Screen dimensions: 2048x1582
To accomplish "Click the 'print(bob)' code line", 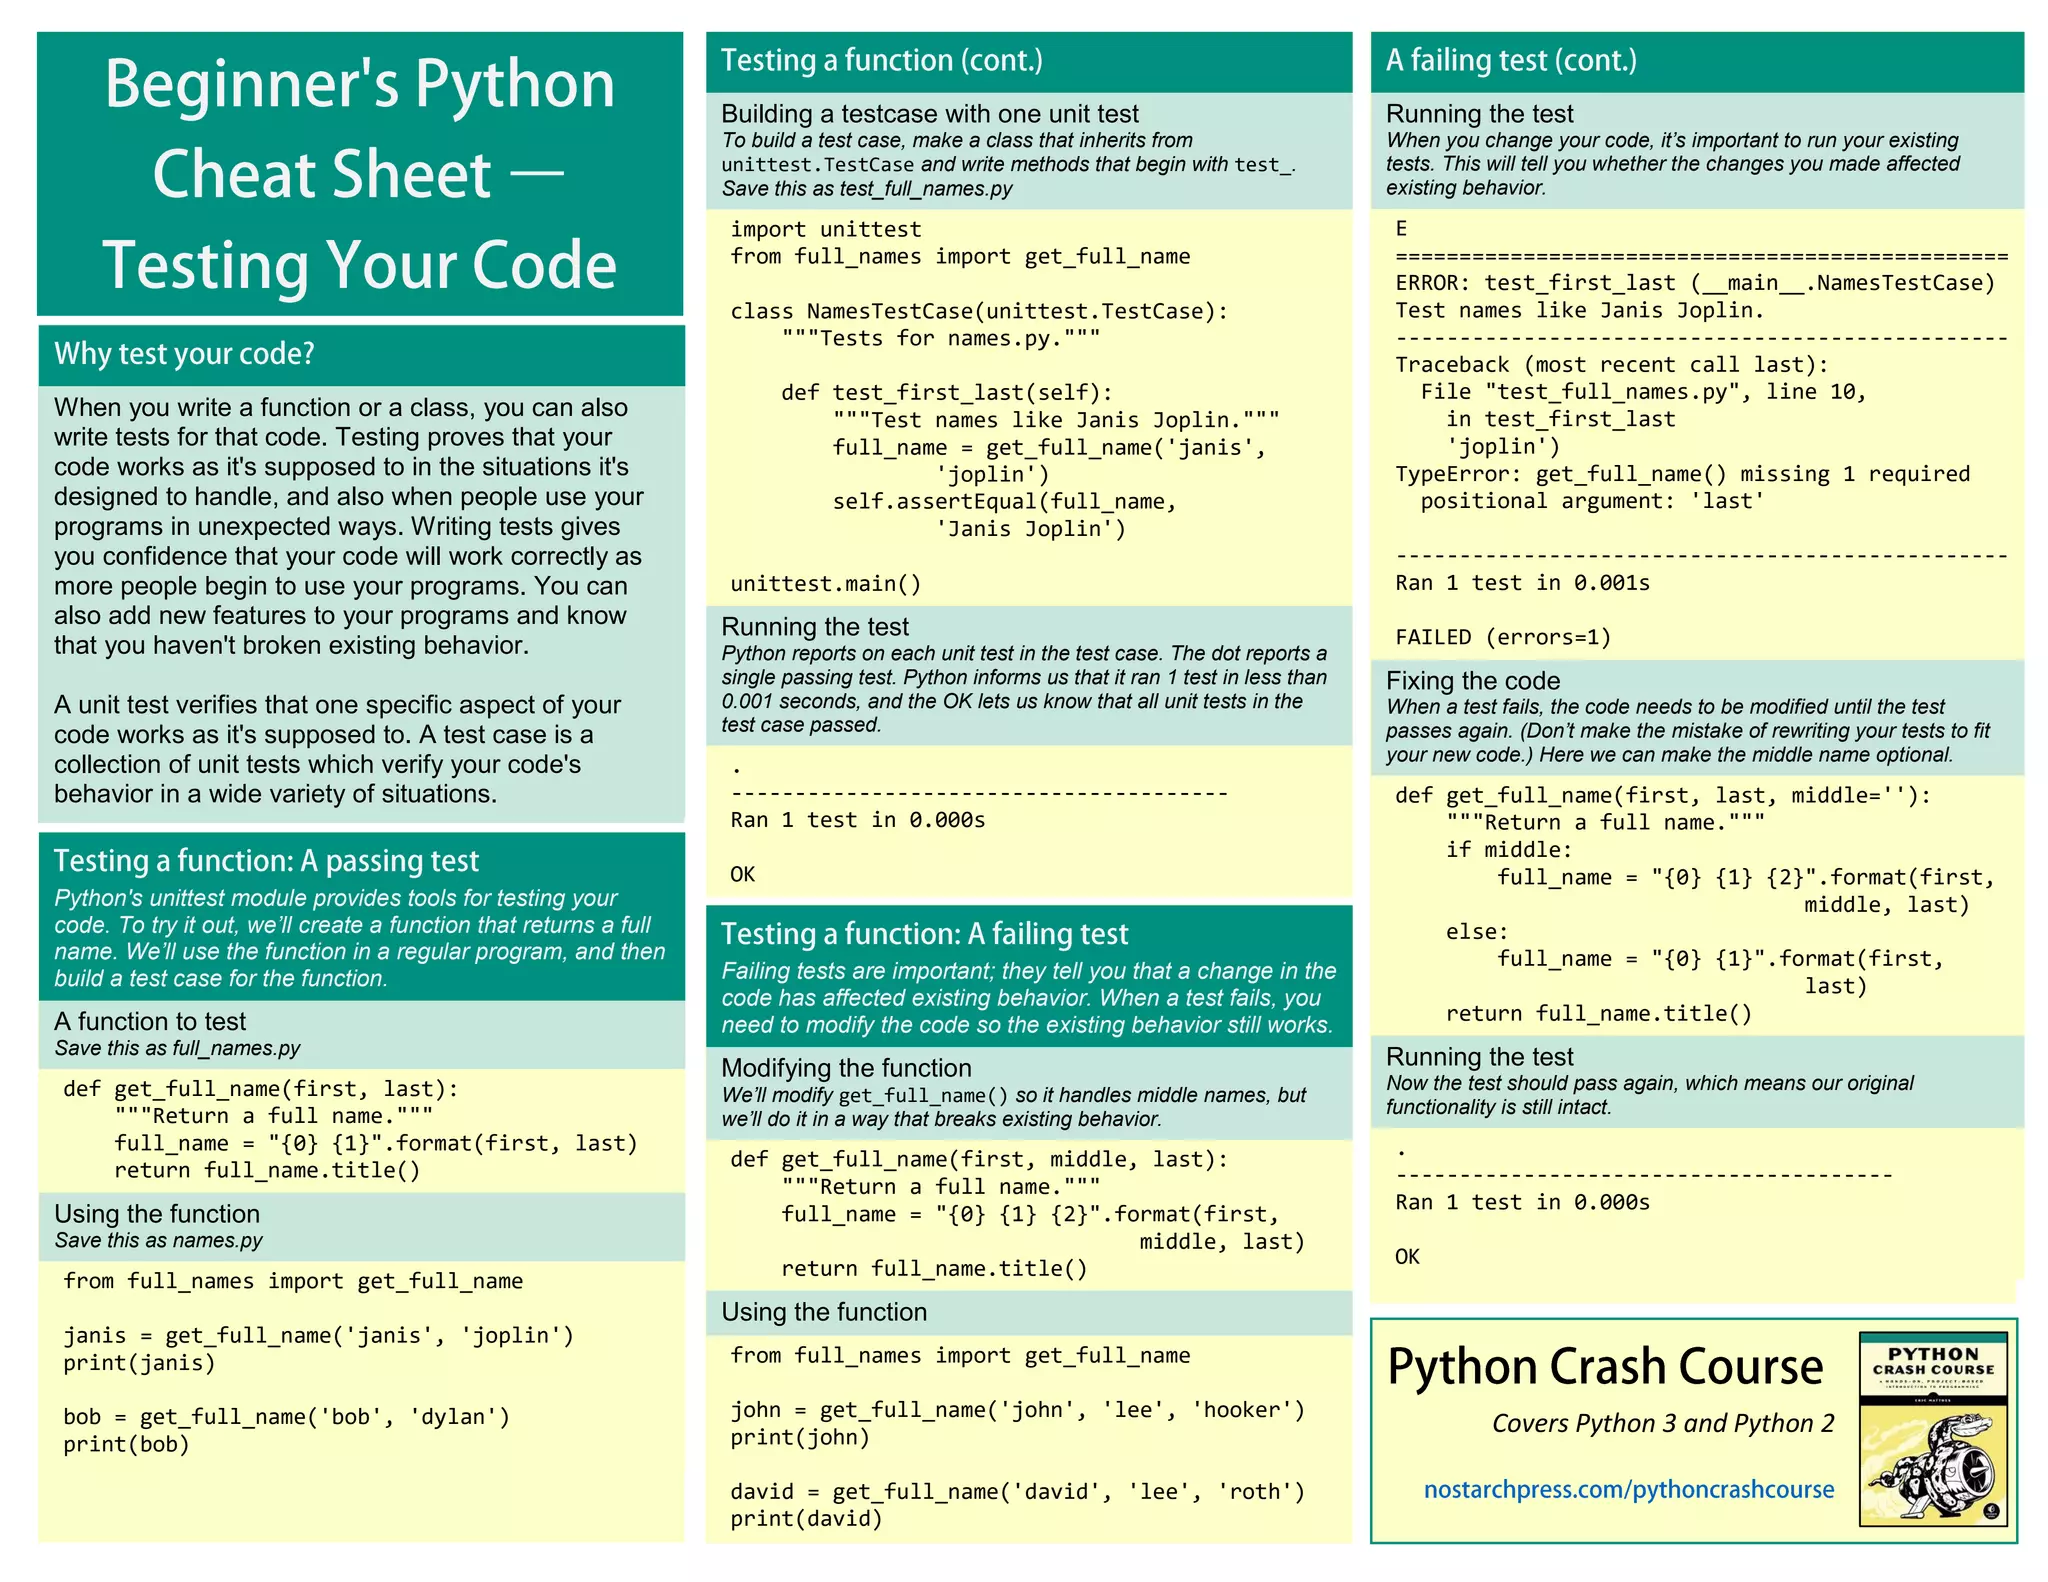I will pos(126,1444).
